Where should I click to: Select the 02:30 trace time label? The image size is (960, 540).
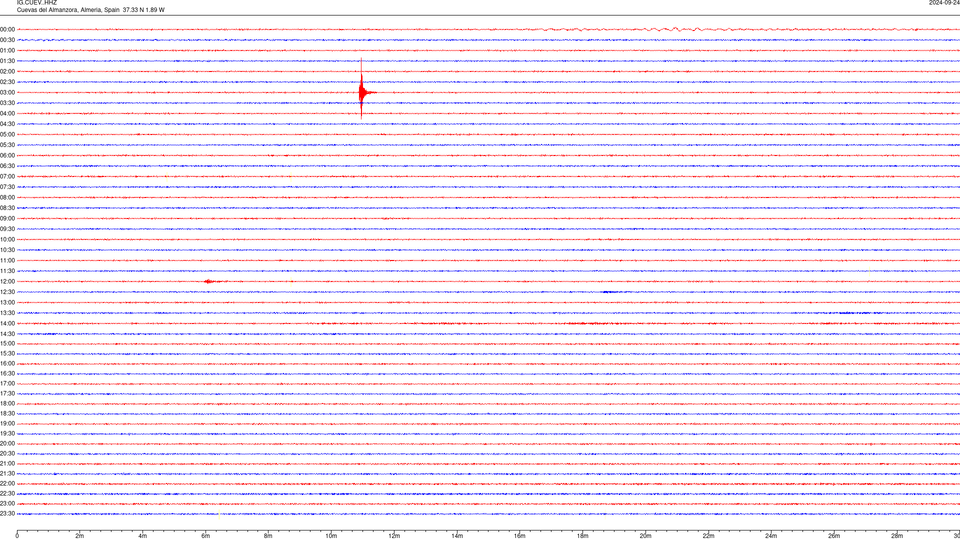click(x=7, y=82)
